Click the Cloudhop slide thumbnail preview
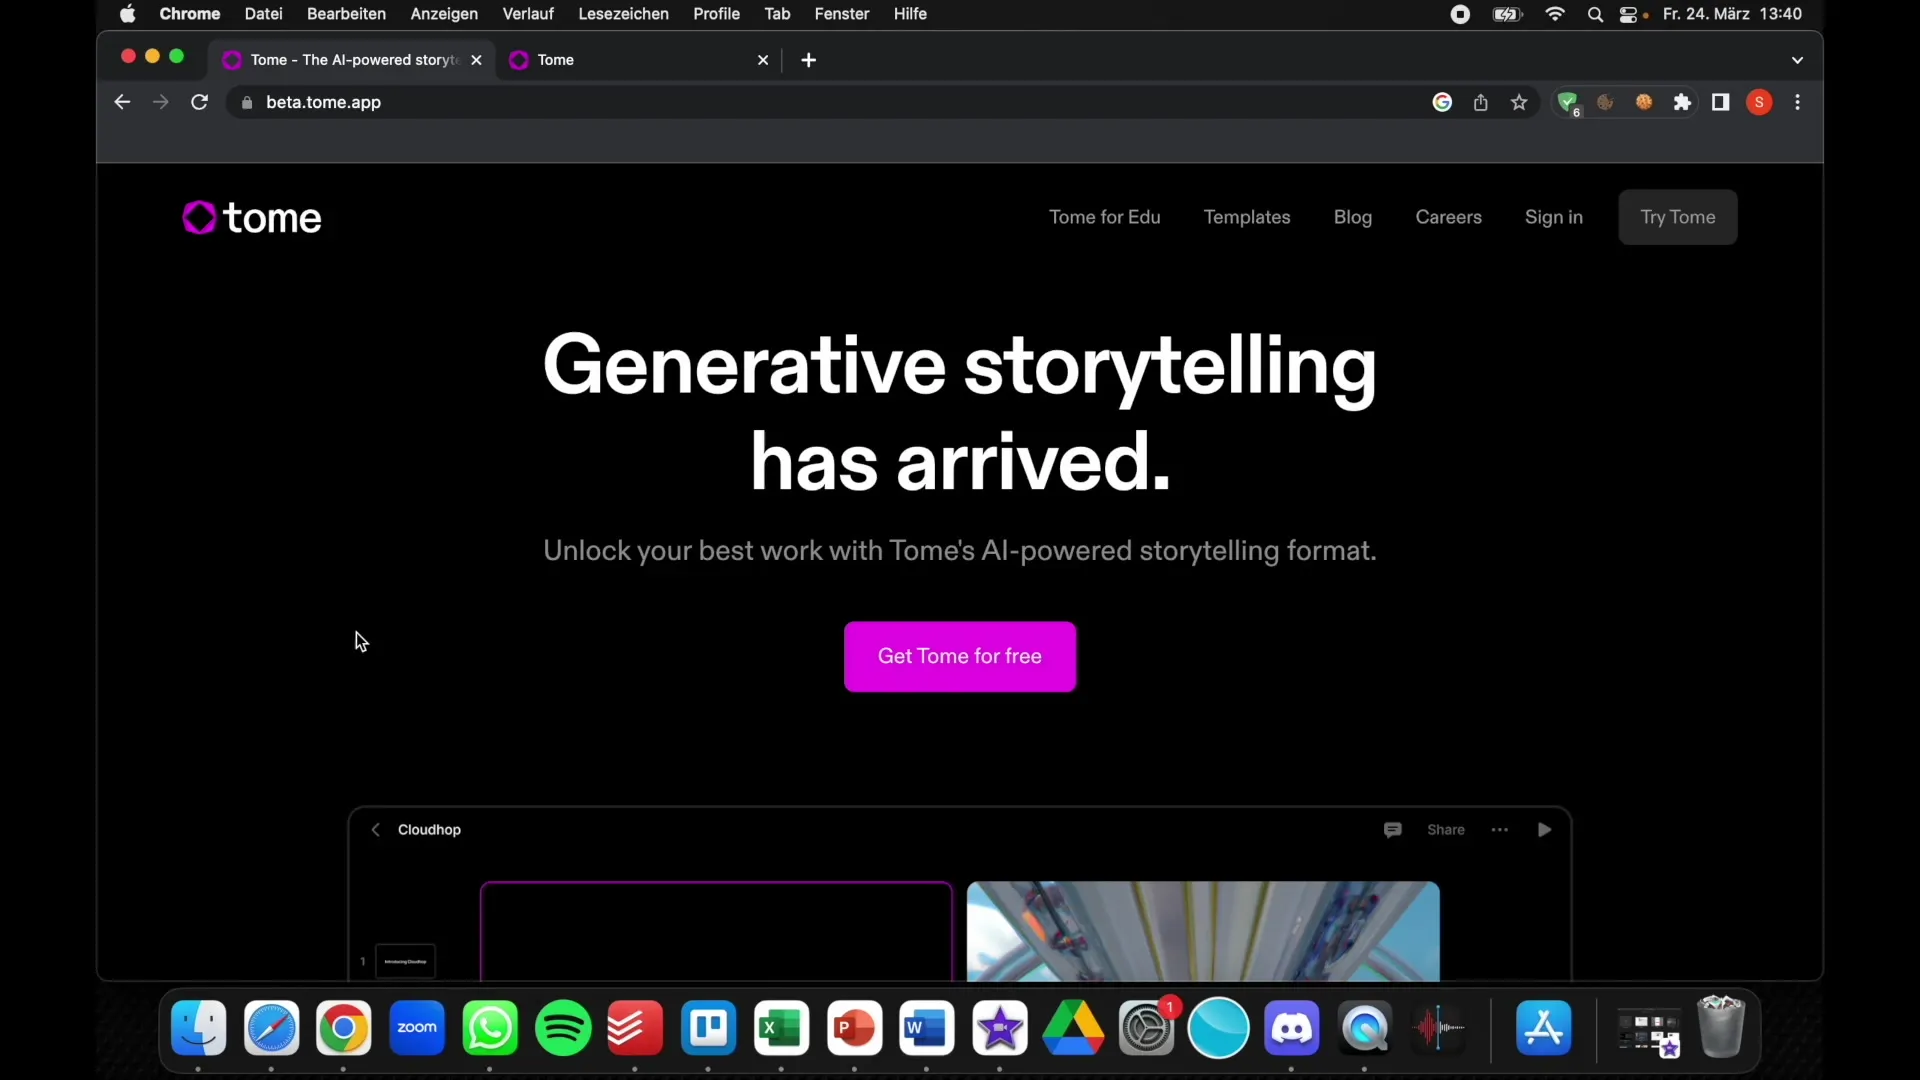 [406, 960]
